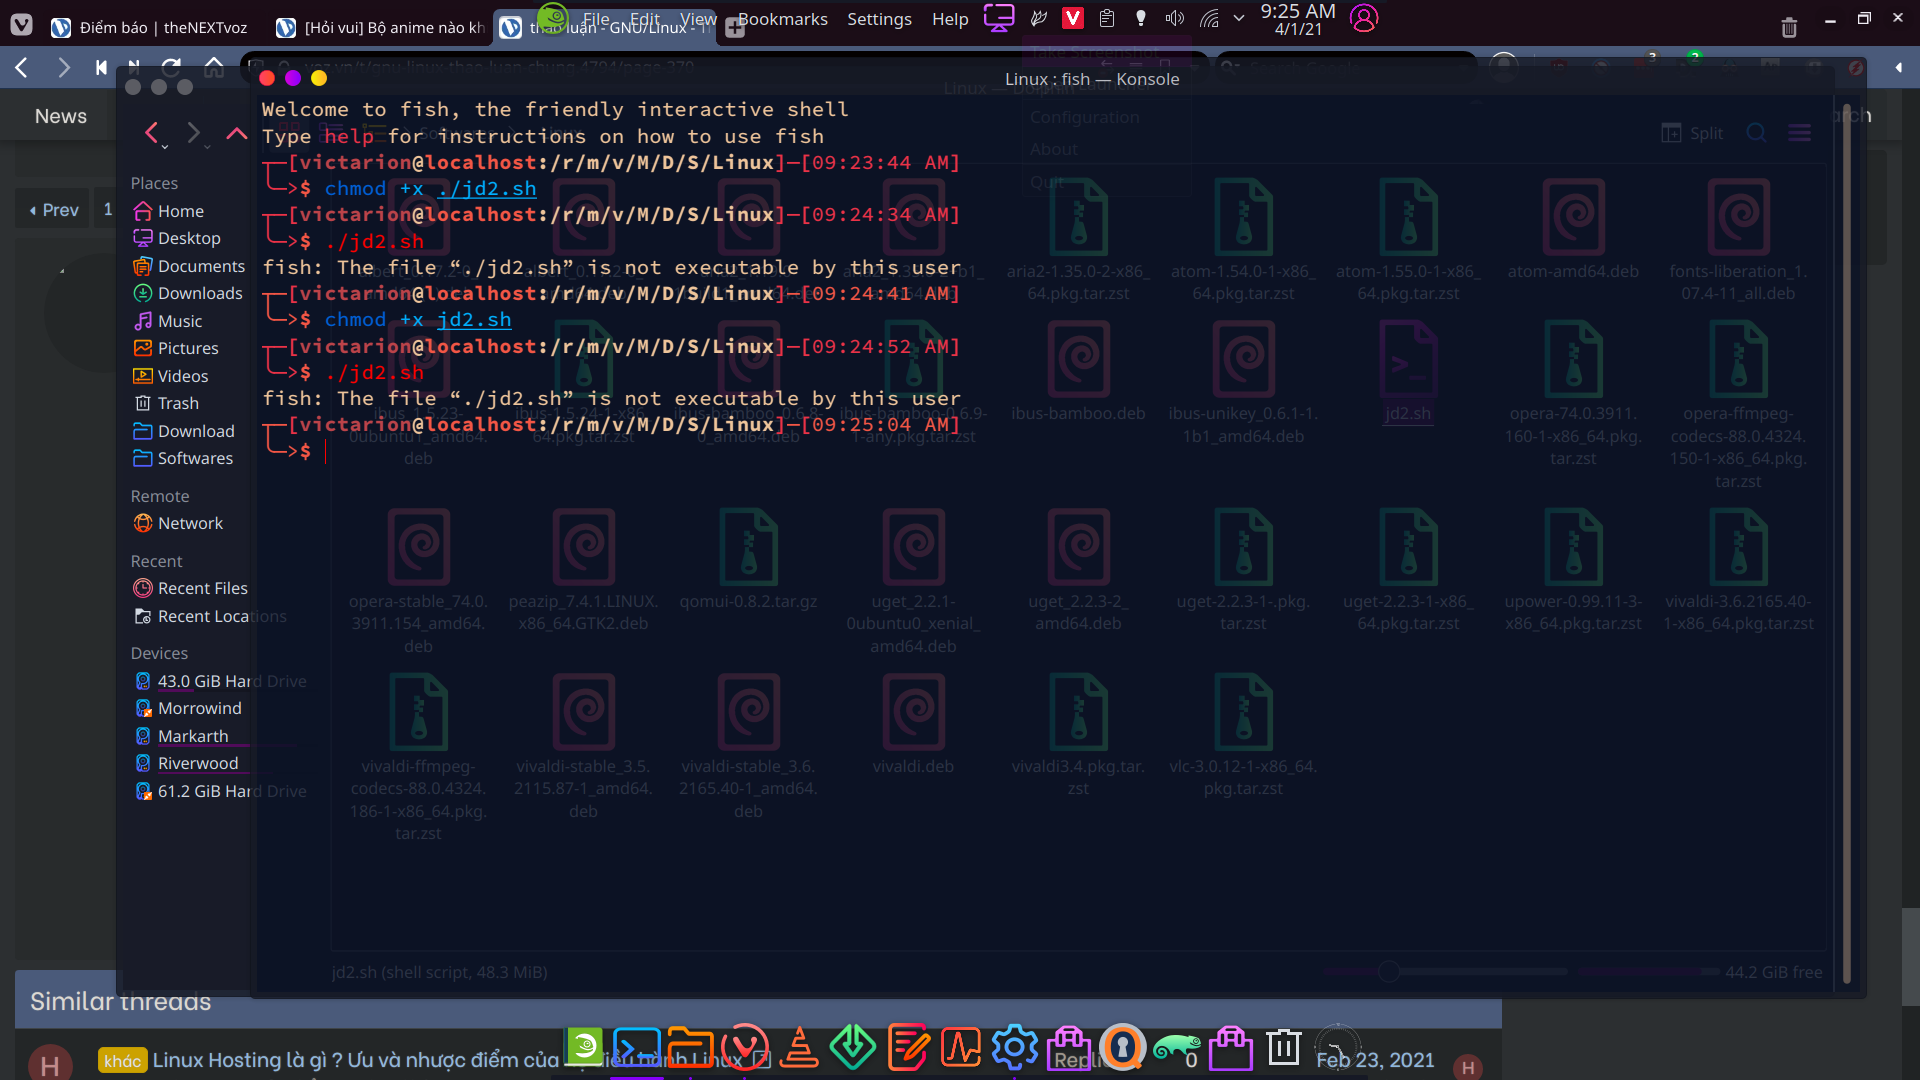This screenshot has width=1920, height=1080.
Task: Toggle Vivaldi side panel arrow
Action: [x=1898, y=67]
